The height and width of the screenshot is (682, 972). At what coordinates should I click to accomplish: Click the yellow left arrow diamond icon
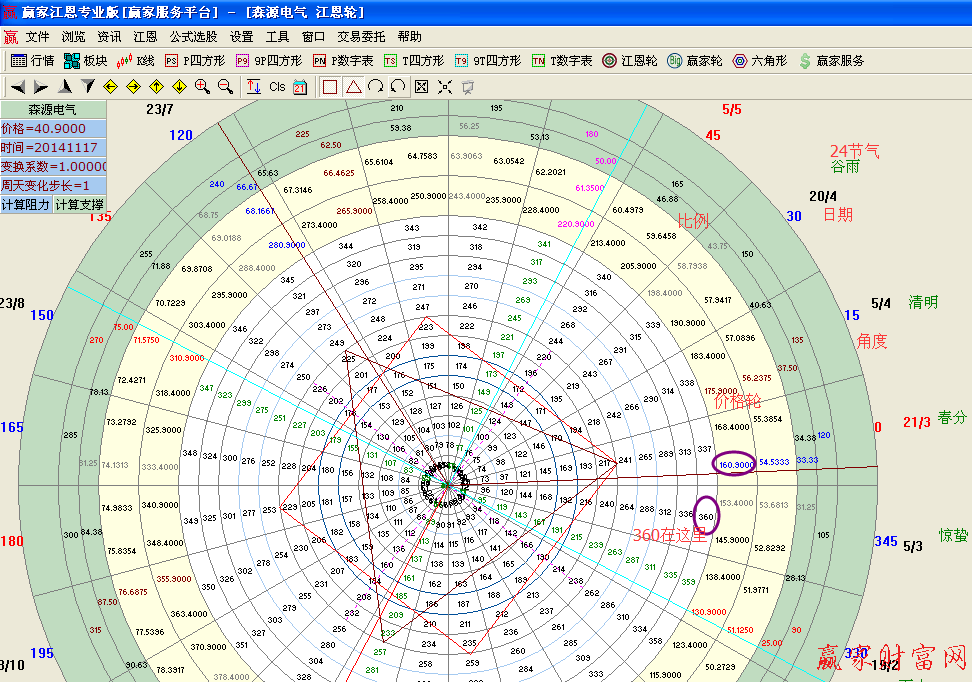click(110, 87)
